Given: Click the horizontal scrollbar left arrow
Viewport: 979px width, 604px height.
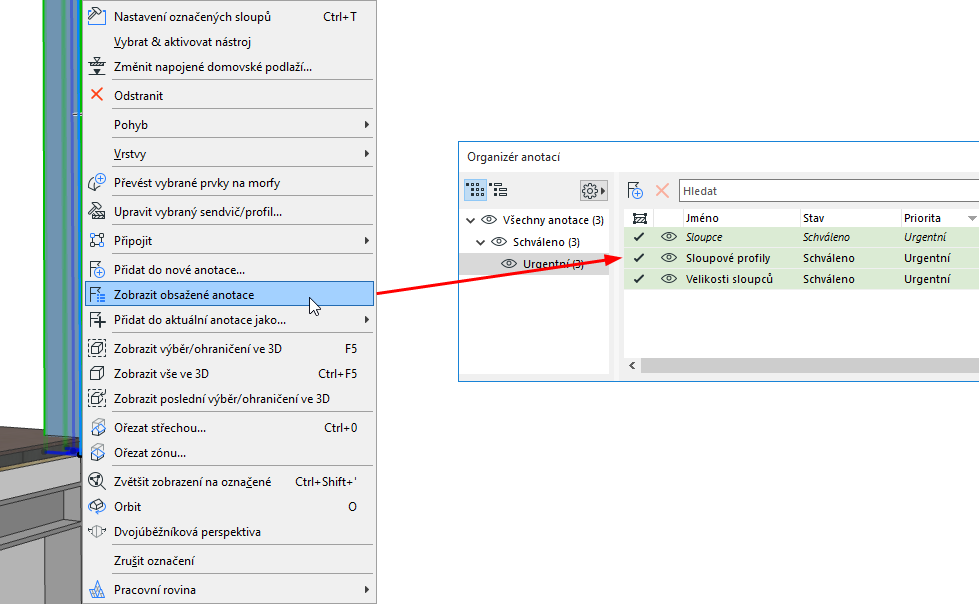Looking at the screenshot, I should click(632, 365).
